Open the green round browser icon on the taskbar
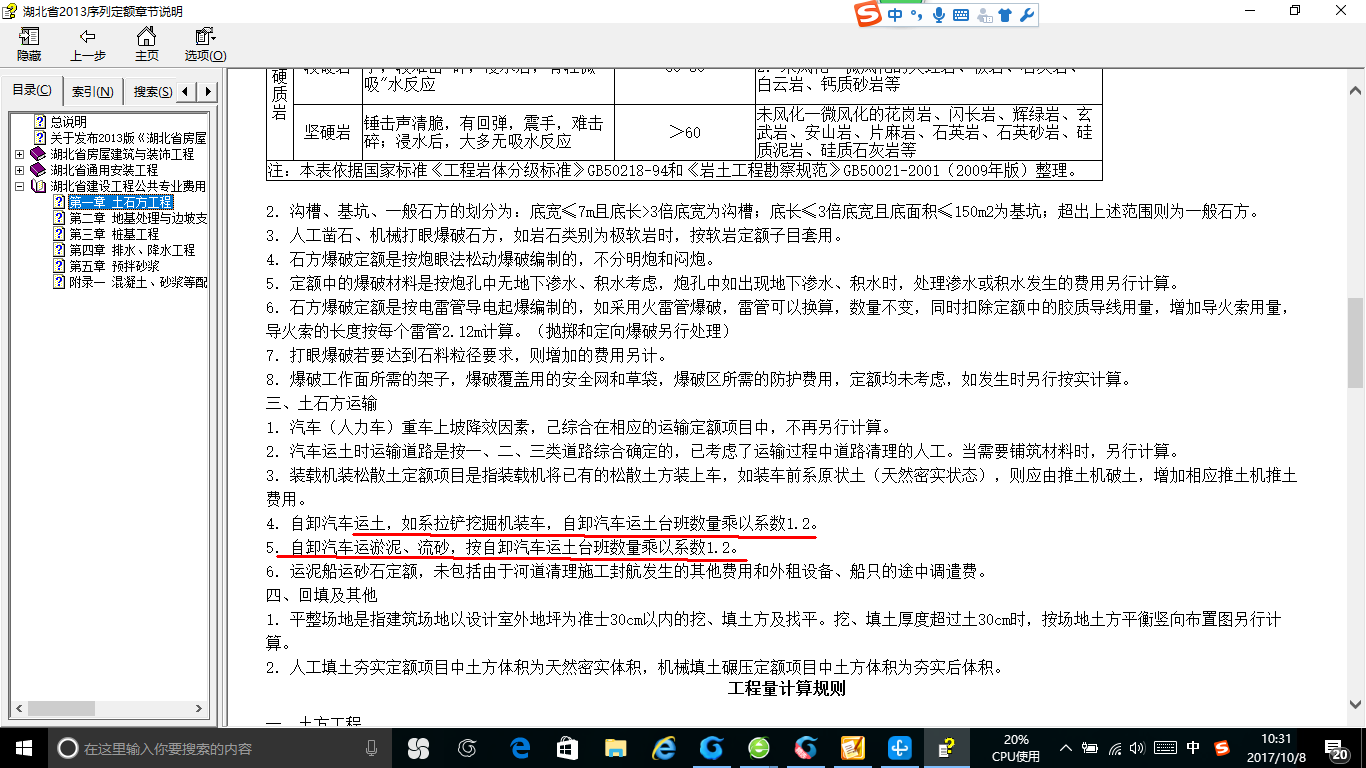The height and width of the screenshot is (768, 1366). coord(759,748)
